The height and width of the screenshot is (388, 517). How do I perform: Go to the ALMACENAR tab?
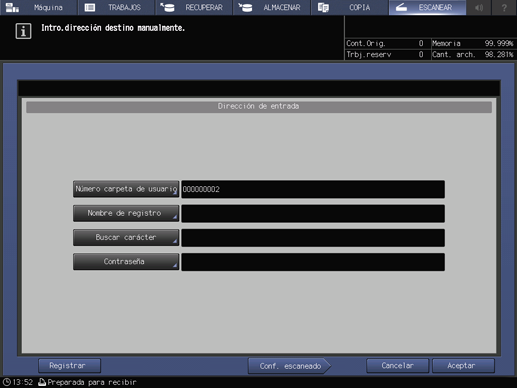[271, 7]
